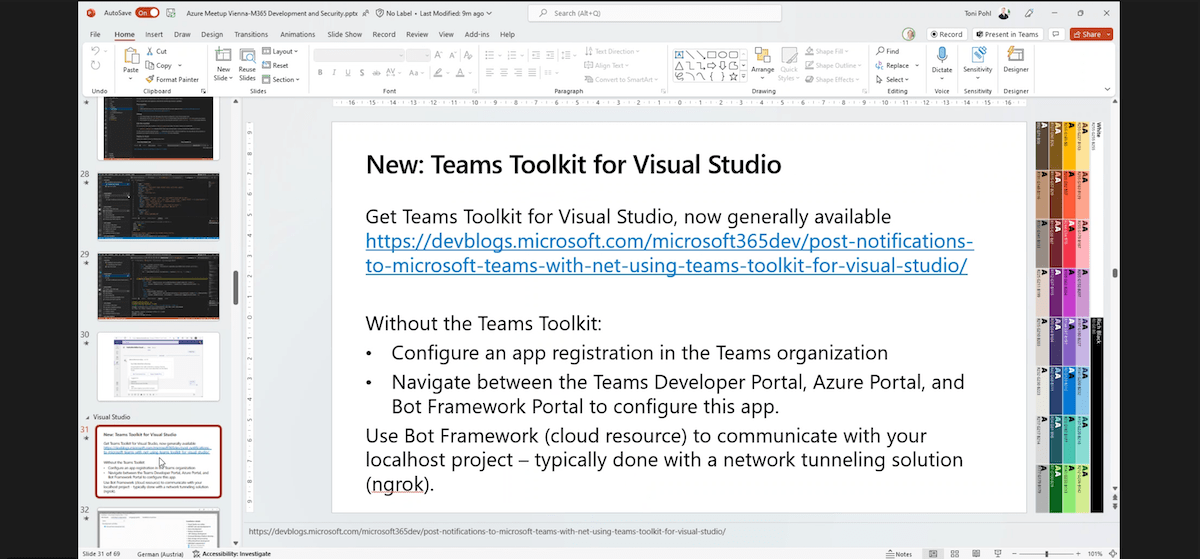Image resolution: width=1200 pixels, height=559 pixels.
Task: Click the Reuse Slides icon
Action: coord(246,58)
